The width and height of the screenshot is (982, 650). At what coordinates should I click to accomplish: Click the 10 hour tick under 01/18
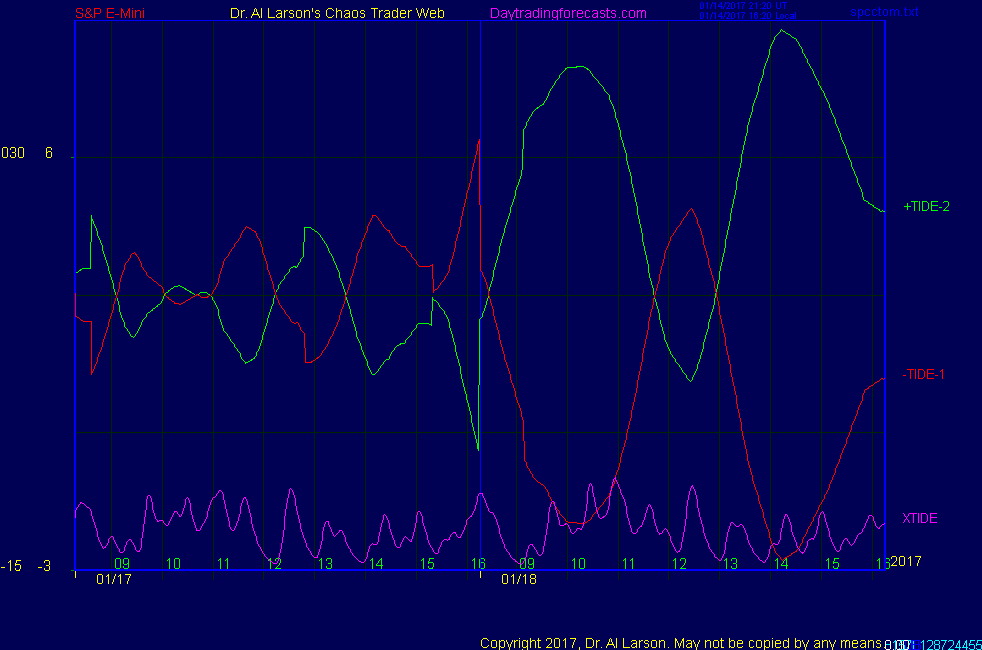click(x=578, y=564)
